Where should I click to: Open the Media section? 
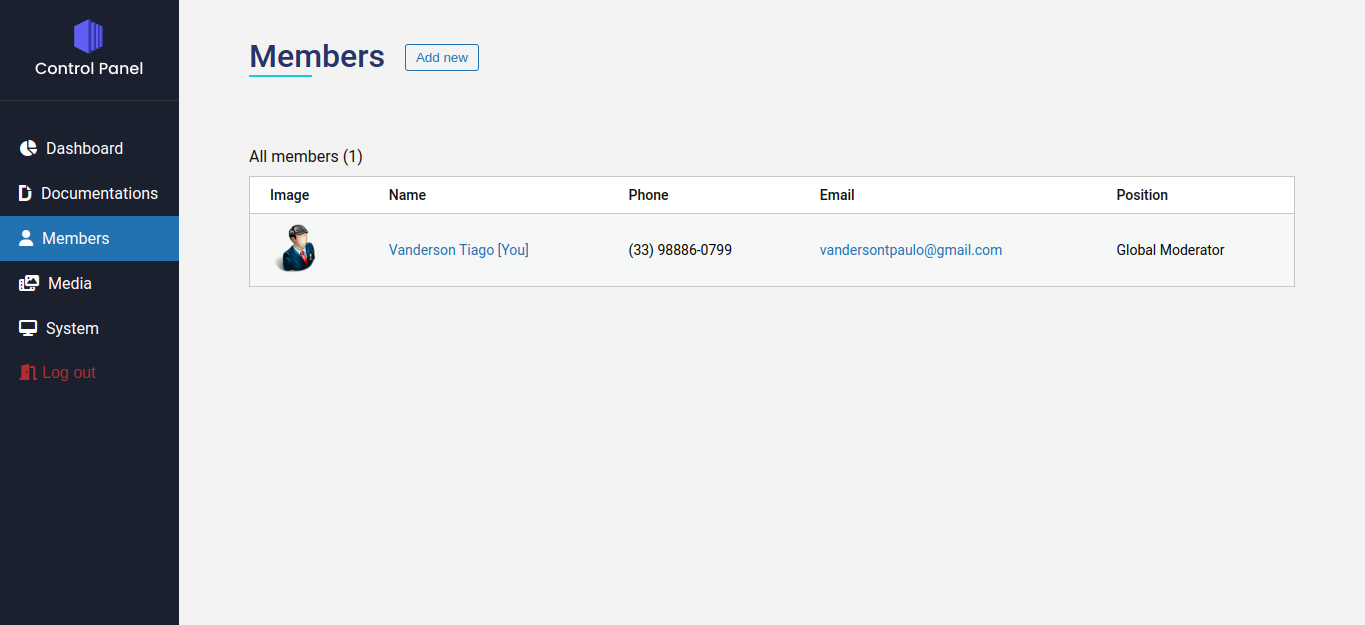point(89,283)
